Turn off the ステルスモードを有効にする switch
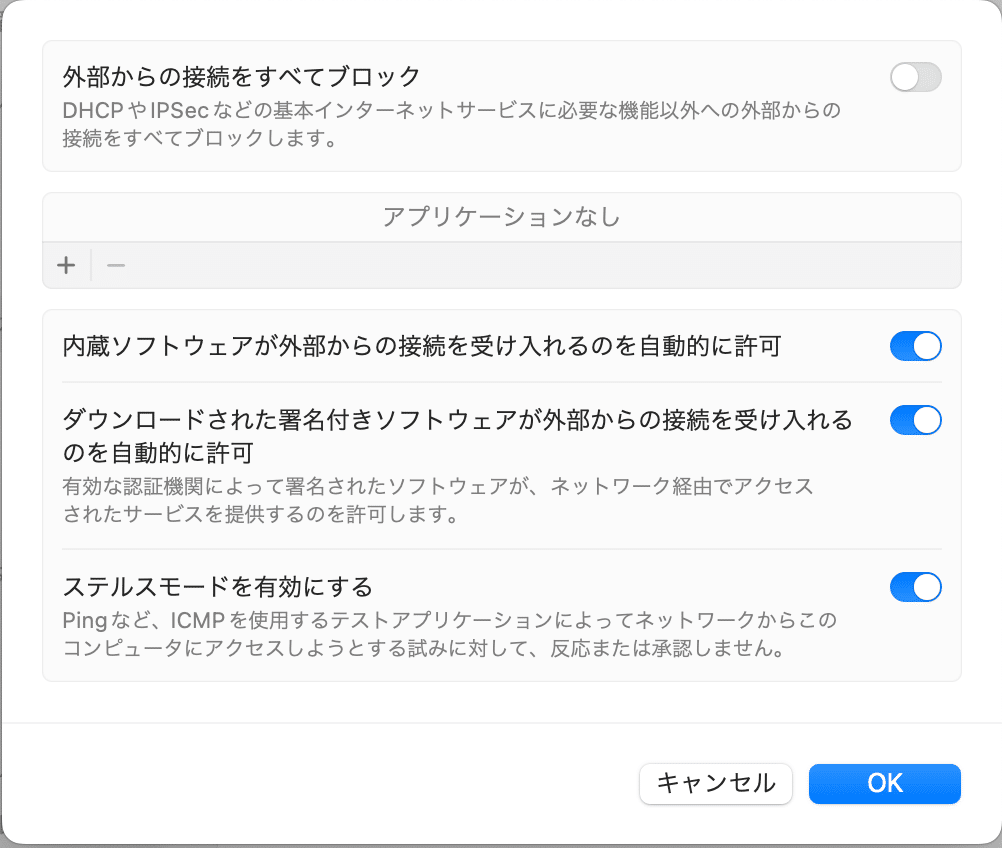1002x848 pixels. pyautogui.click(x=915, y=587)
